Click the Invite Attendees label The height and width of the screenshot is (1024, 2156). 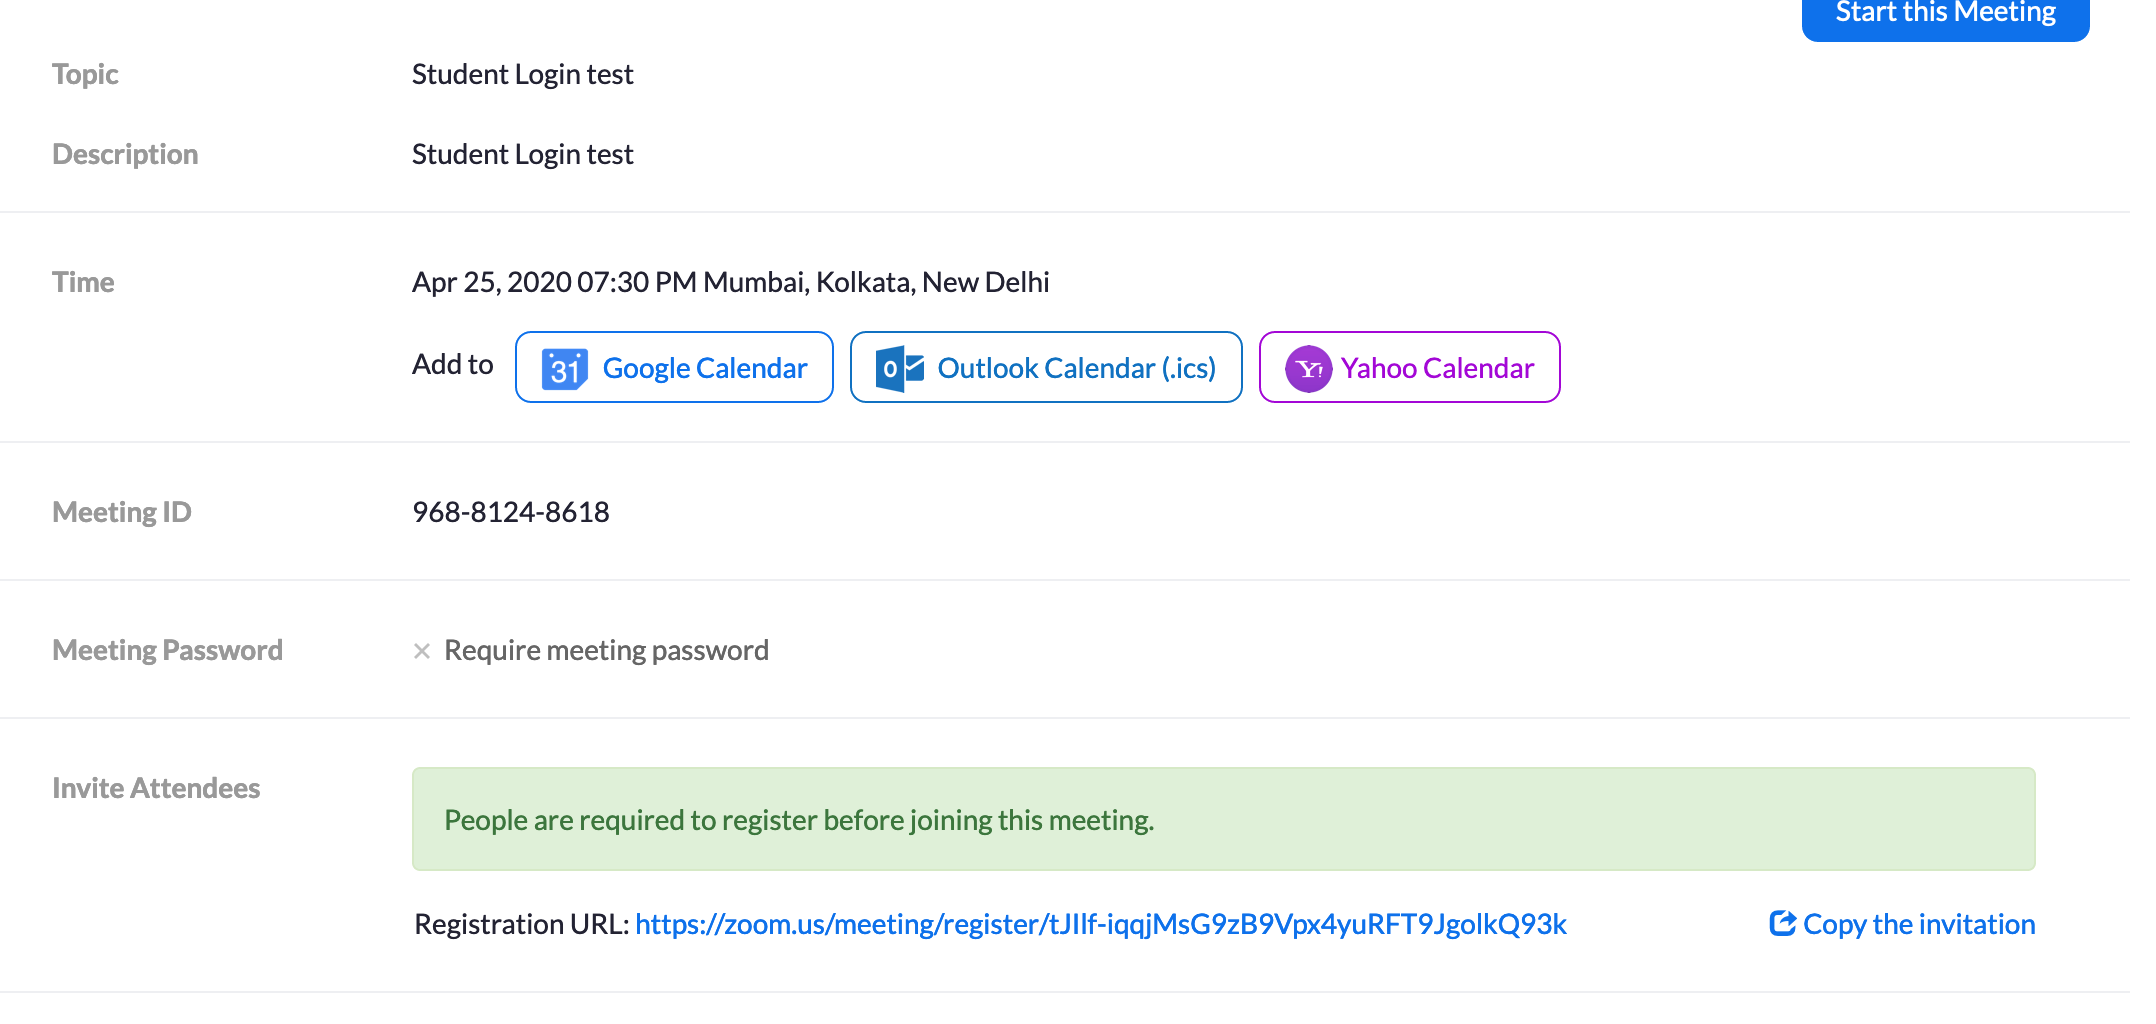coord(156,788)
